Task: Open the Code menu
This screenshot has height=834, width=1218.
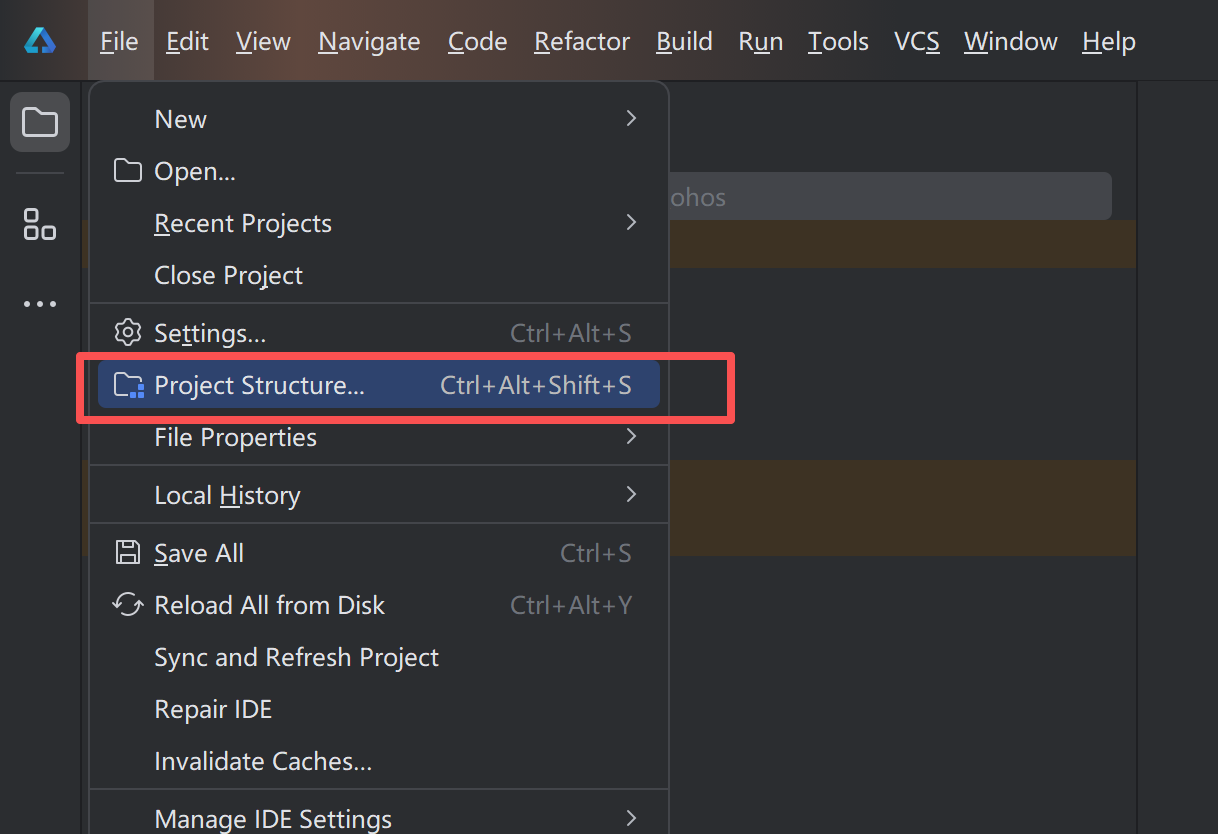Action: [x=477, y=41]
